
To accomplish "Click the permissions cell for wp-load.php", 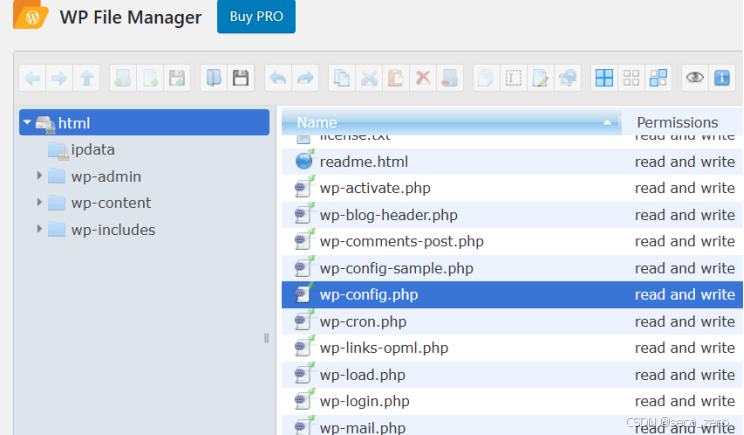I will pyautogui.click(x=685, y=375).
